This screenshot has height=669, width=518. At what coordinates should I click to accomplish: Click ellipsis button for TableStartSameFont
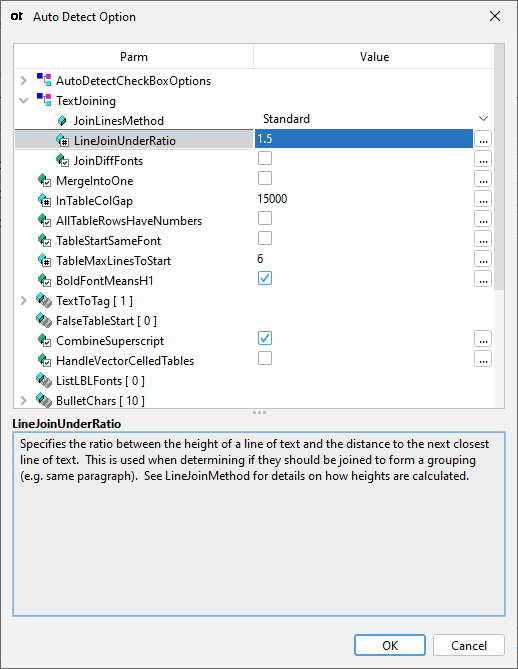483,239
